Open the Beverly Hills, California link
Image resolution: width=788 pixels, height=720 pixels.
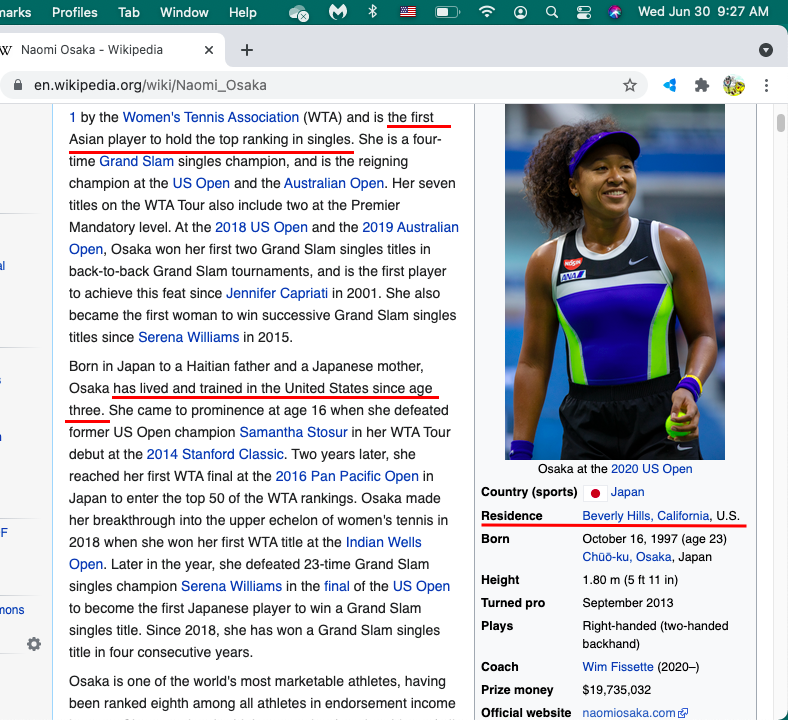(645, 516)
